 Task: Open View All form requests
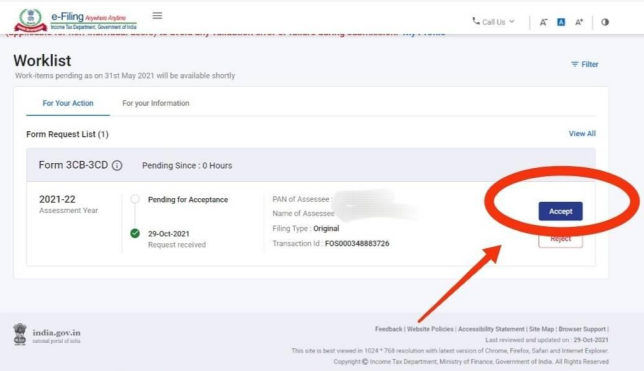click(x=582, y=134)
